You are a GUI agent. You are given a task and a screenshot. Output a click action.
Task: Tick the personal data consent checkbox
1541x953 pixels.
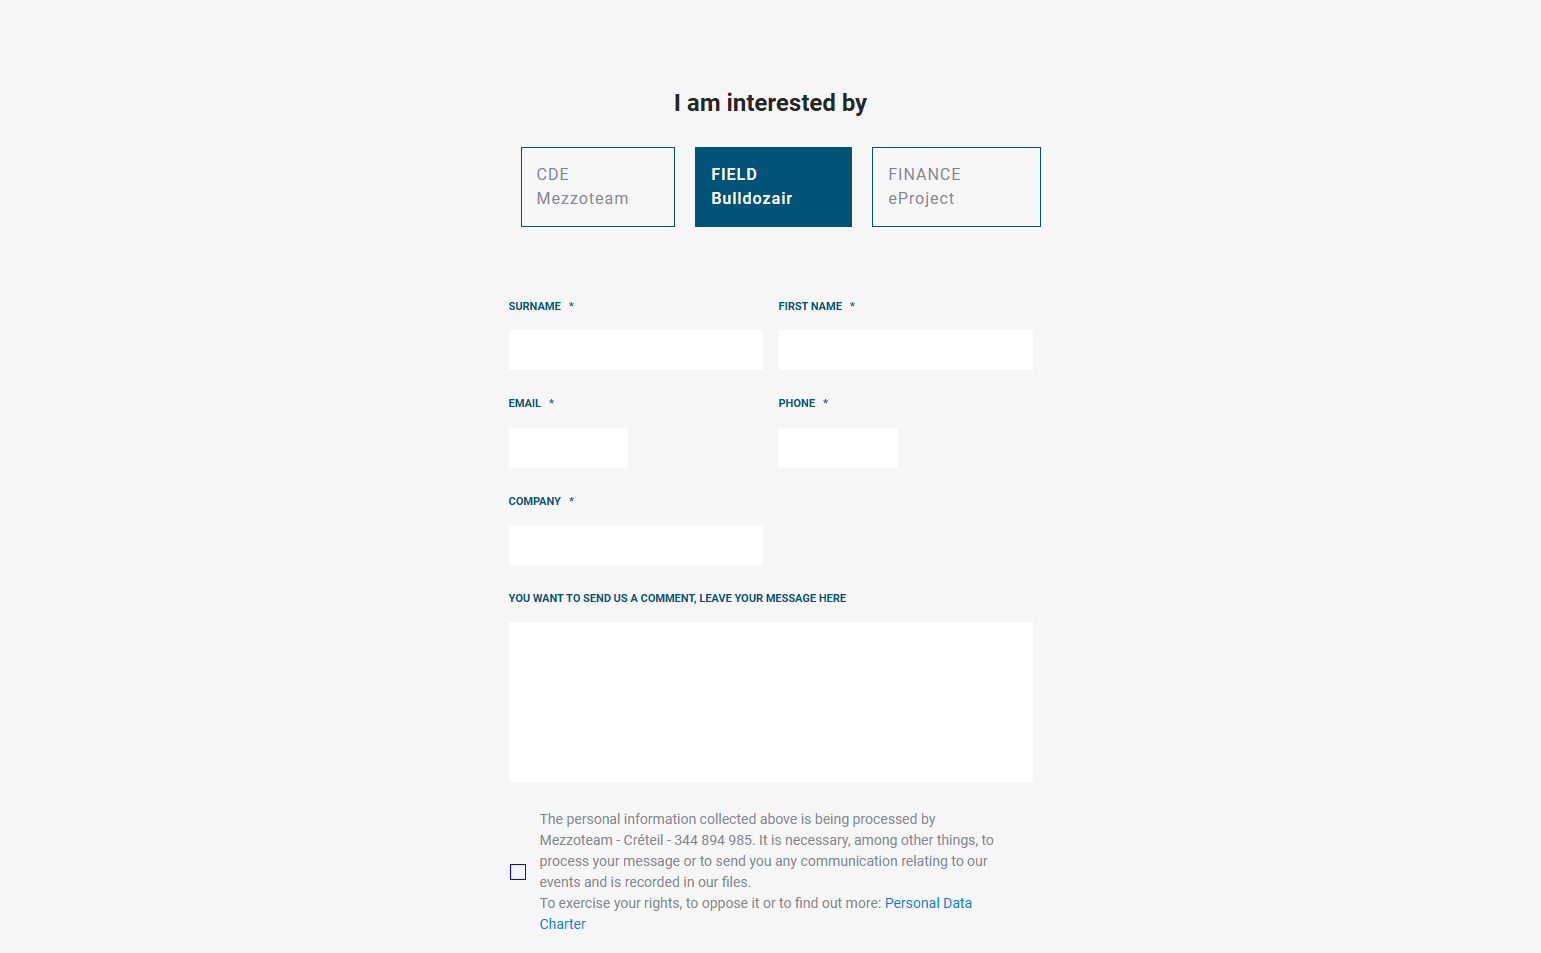point(518,872)
